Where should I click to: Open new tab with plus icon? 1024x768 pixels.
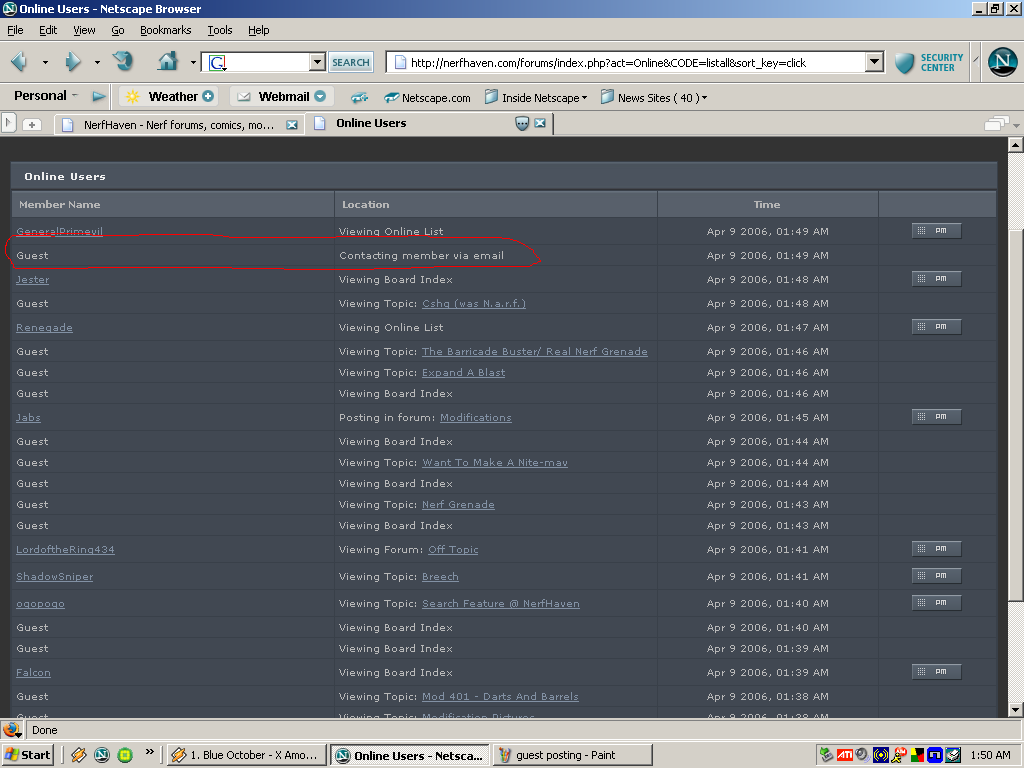(32, 125)
